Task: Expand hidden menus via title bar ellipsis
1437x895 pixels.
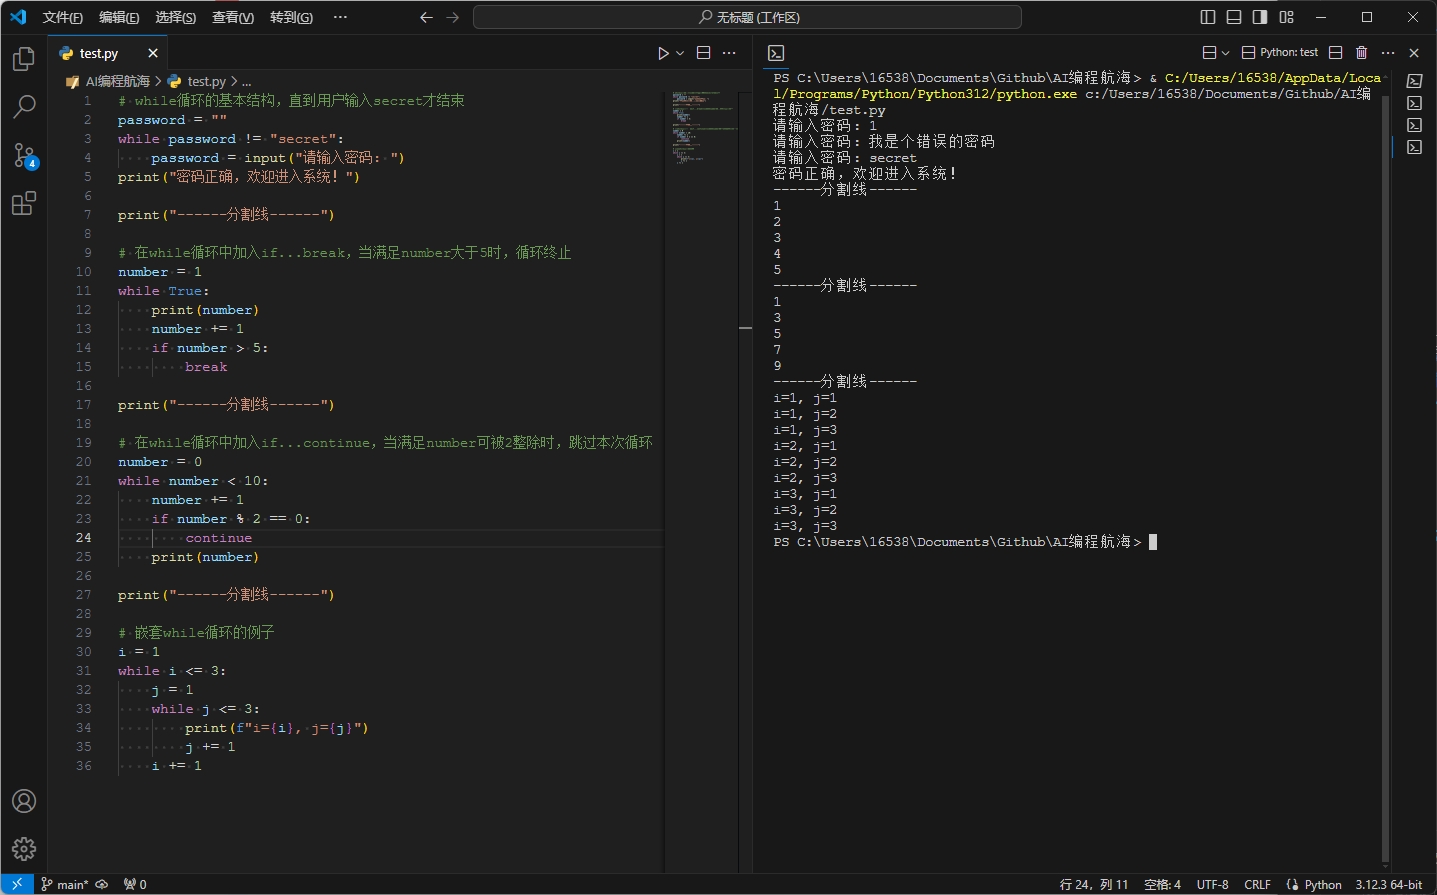Action: [x=340, y=17]
